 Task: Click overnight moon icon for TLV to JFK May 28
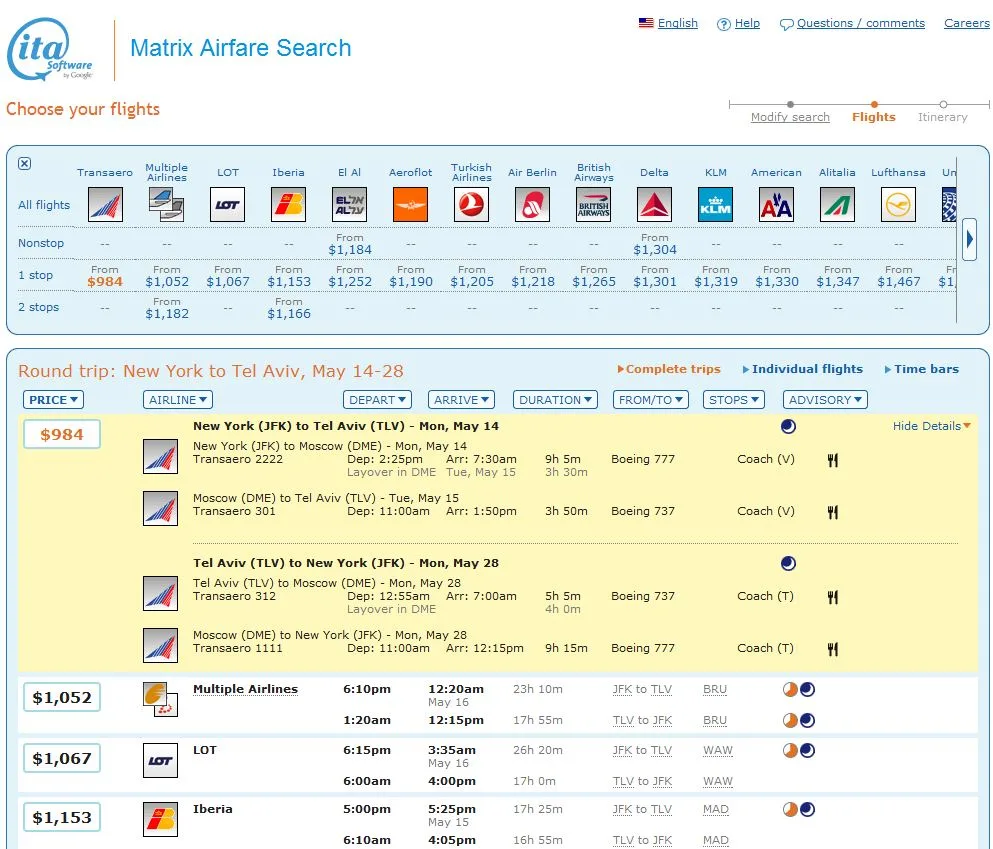click(788, 563)
